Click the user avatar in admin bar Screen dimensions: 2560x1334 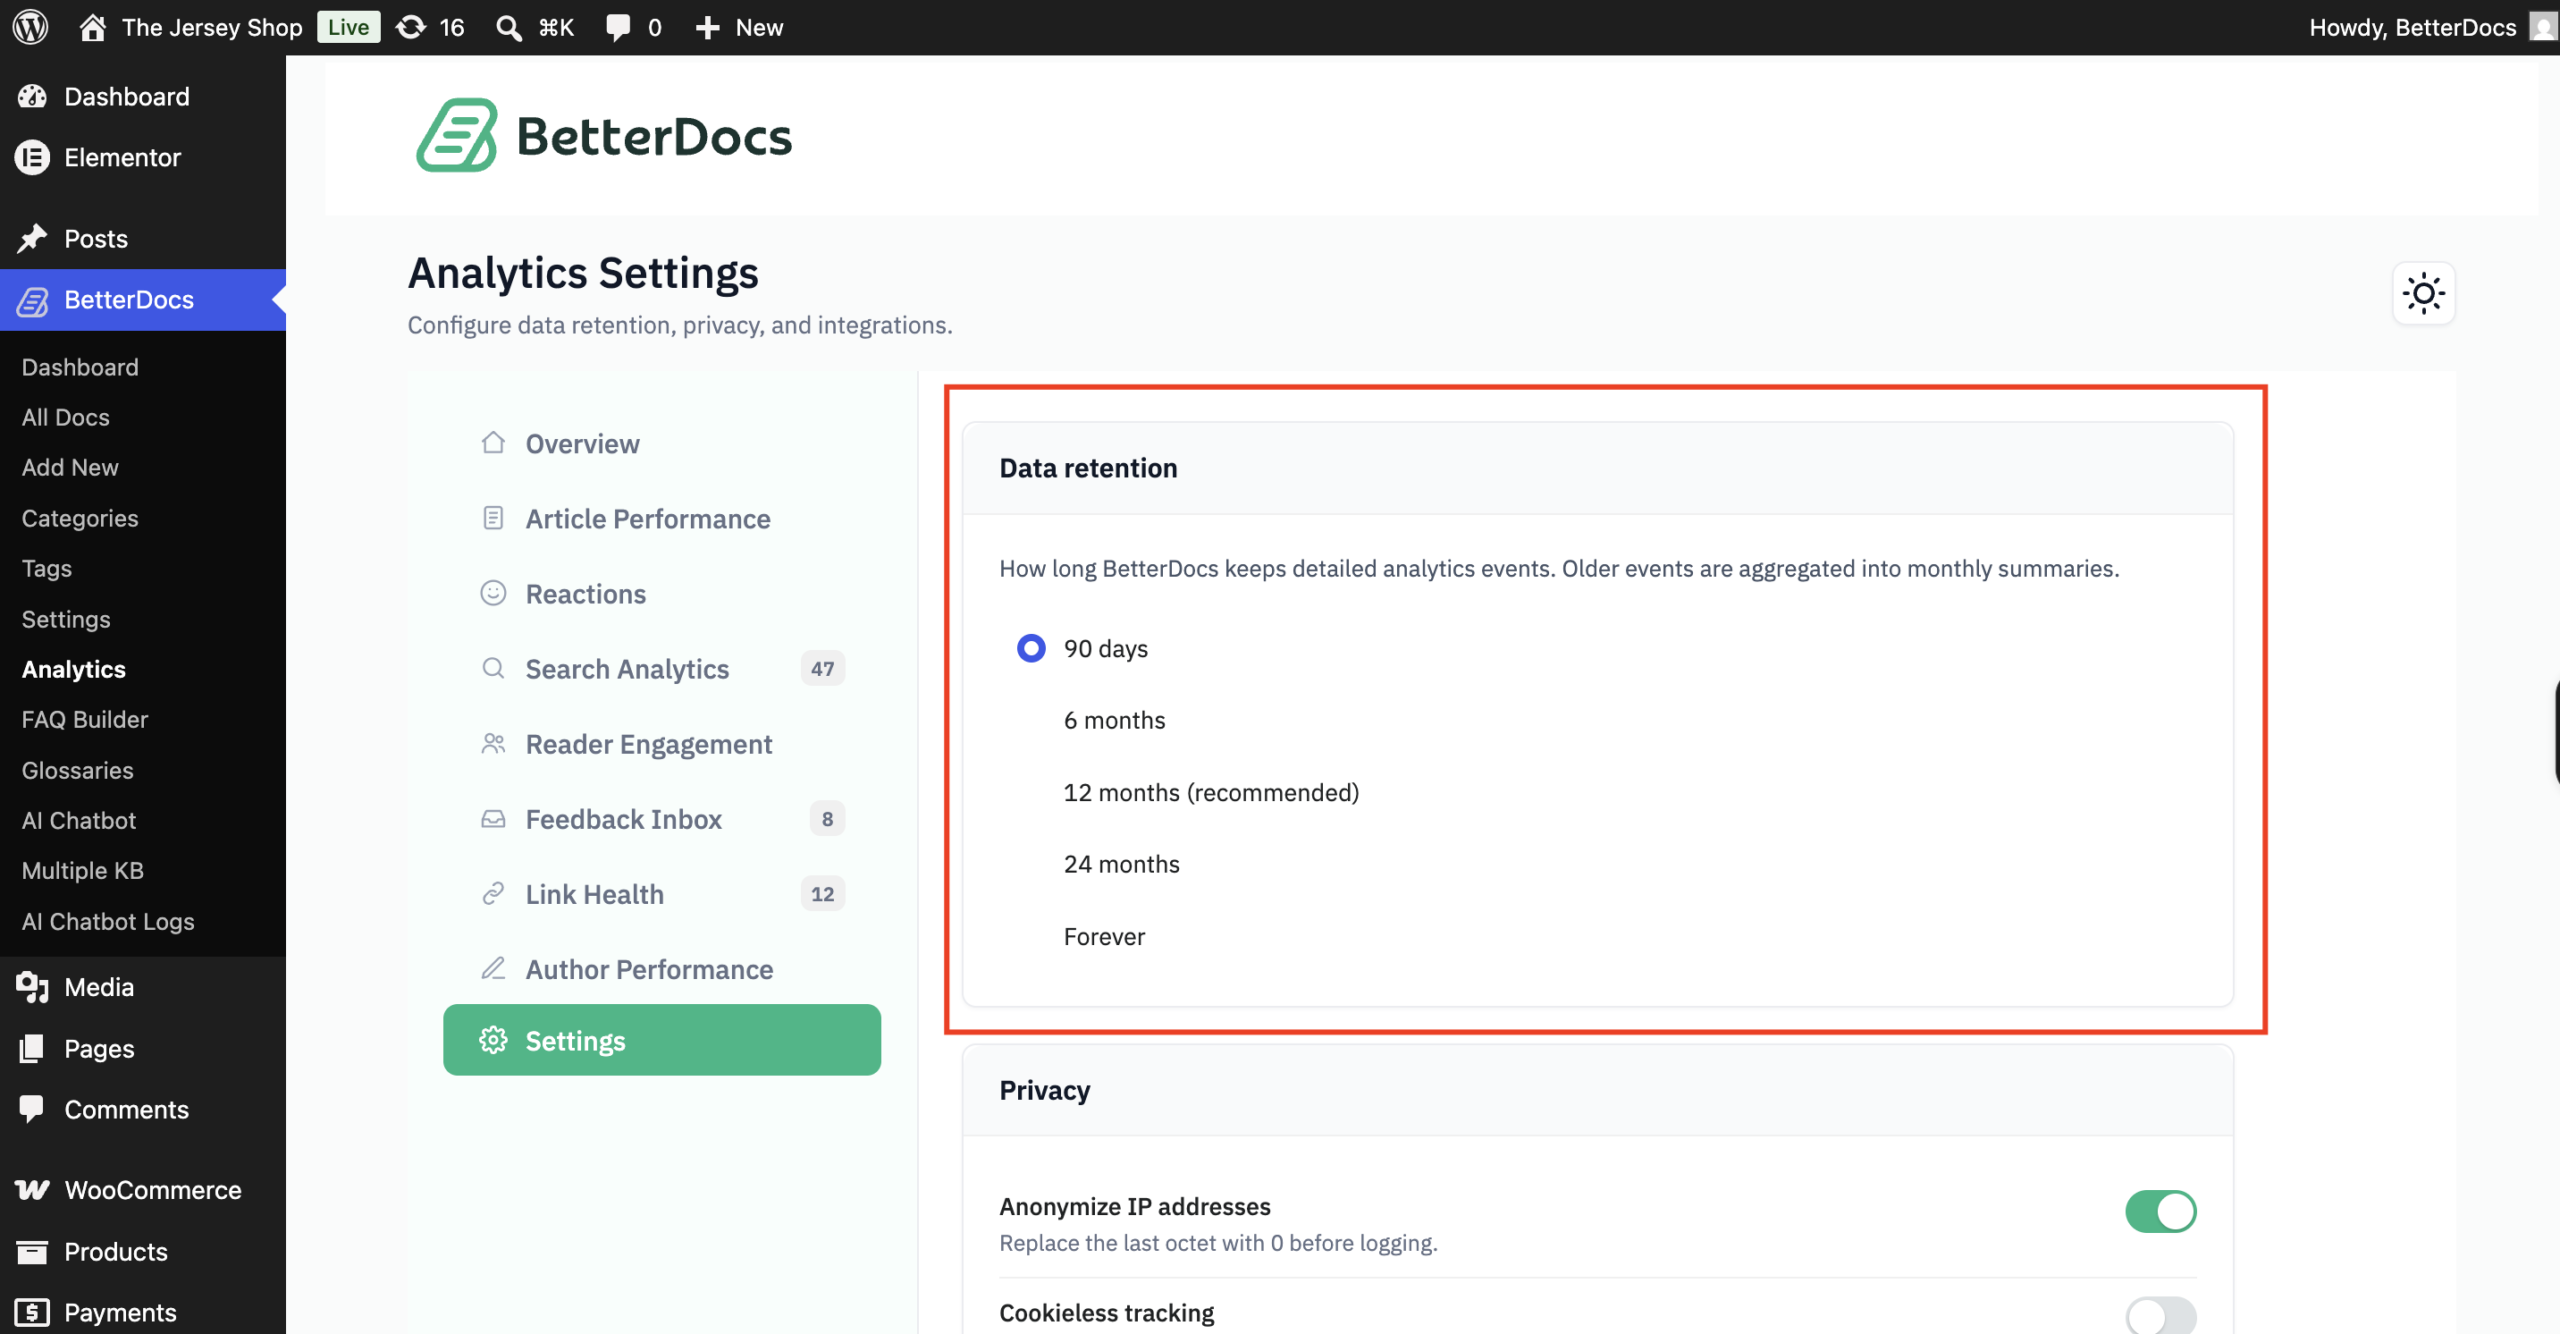2544,27
